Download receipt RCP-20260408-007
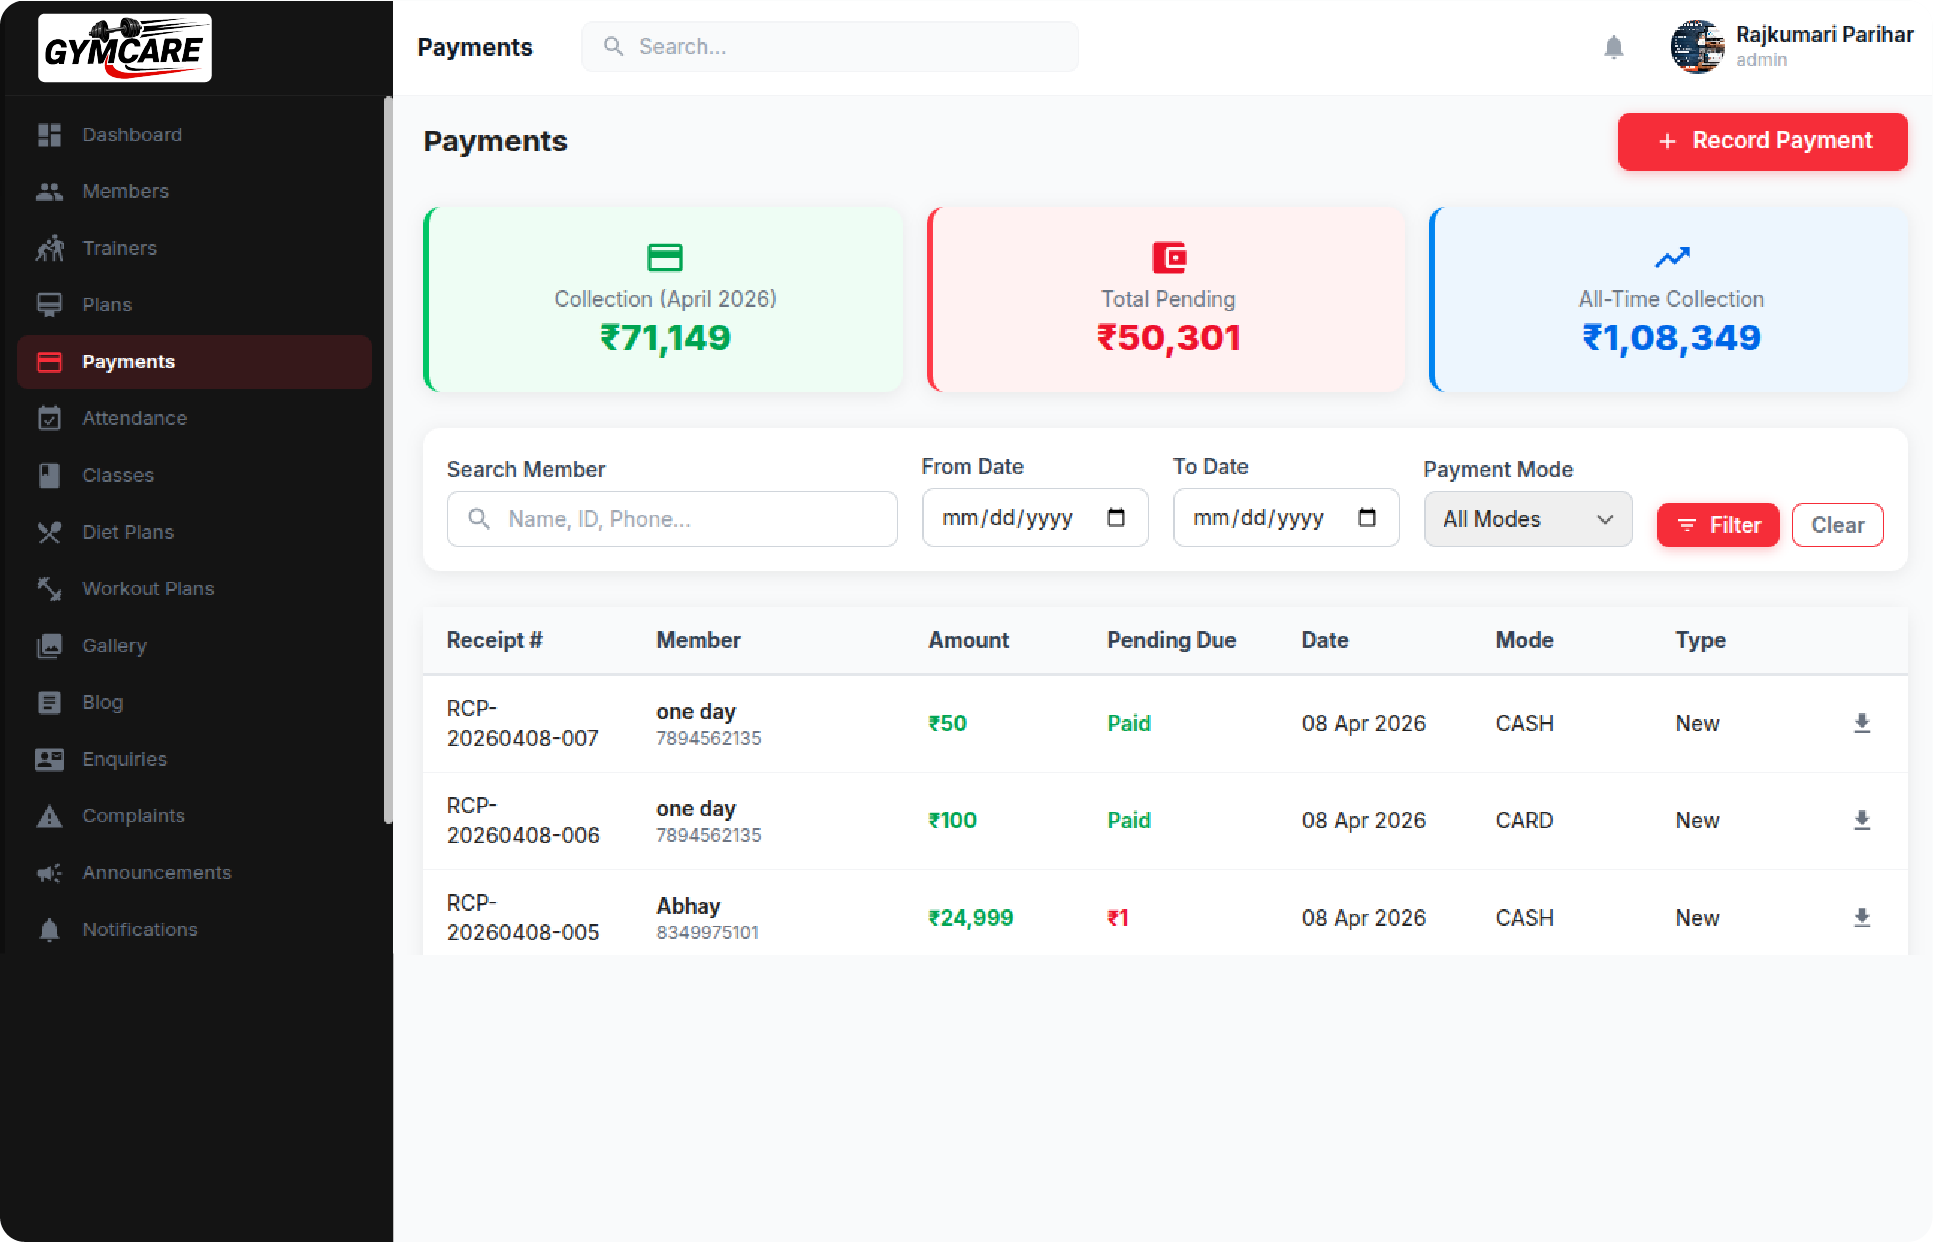The width and height of the screenshot is (1933, 1242). 1862,723
